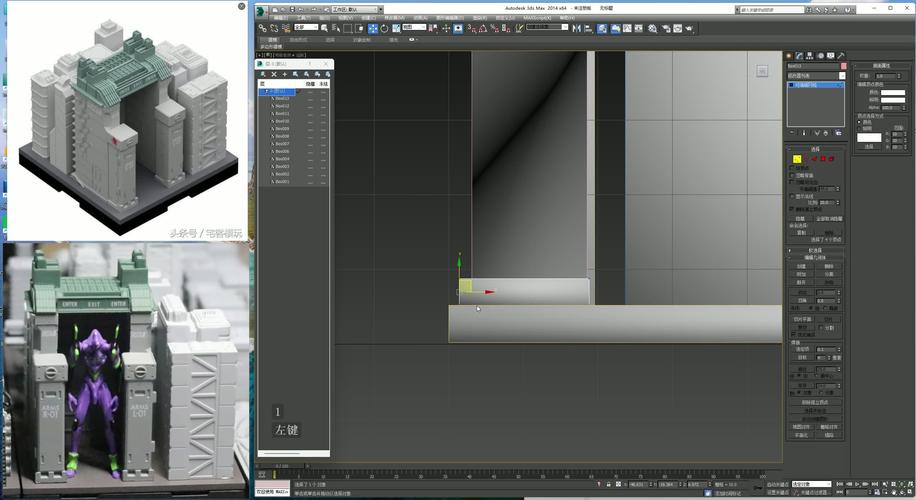Toggle hide column for Box012 in layer list

[x=310, y=106]
